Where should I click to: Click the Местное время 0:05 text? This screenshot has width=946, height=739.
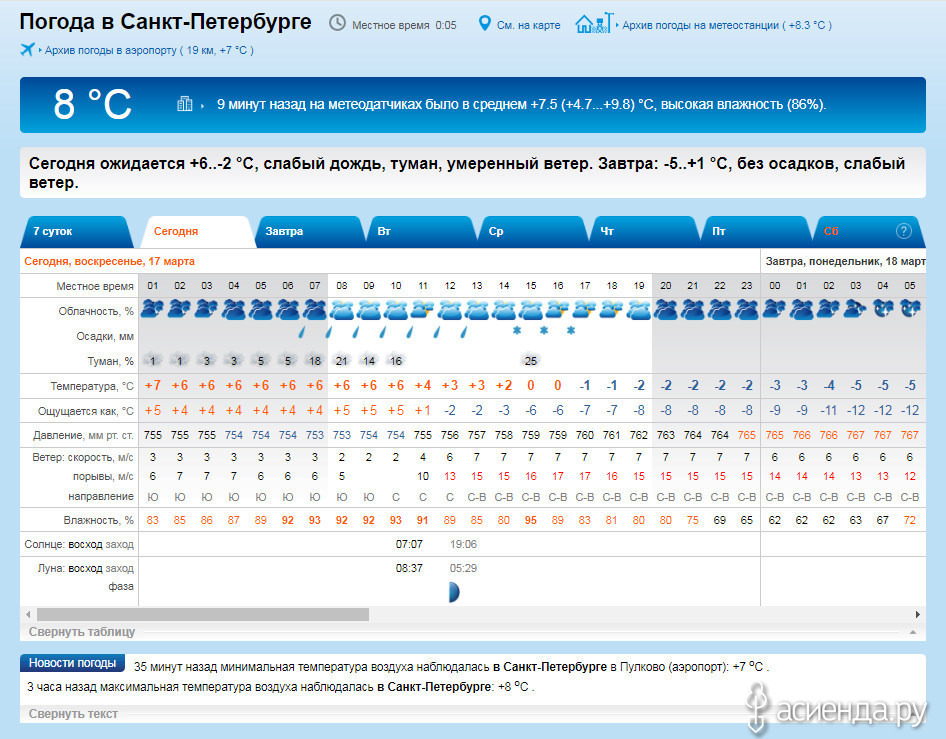404,25
